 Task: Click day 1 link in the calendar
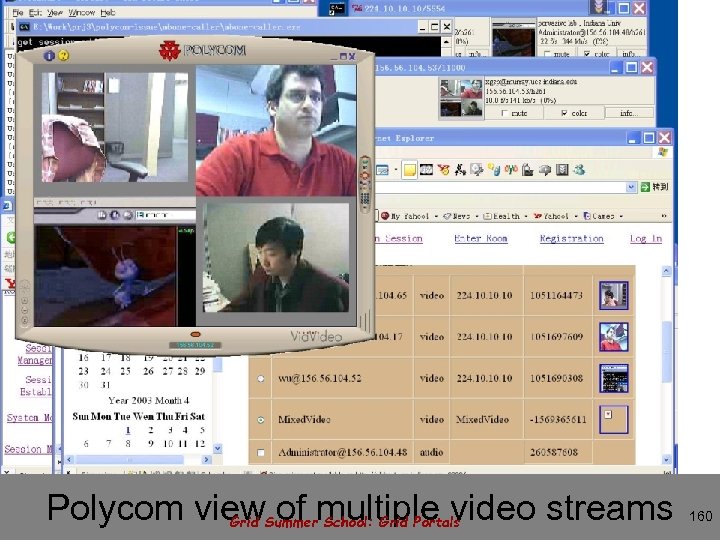point(128,430)
